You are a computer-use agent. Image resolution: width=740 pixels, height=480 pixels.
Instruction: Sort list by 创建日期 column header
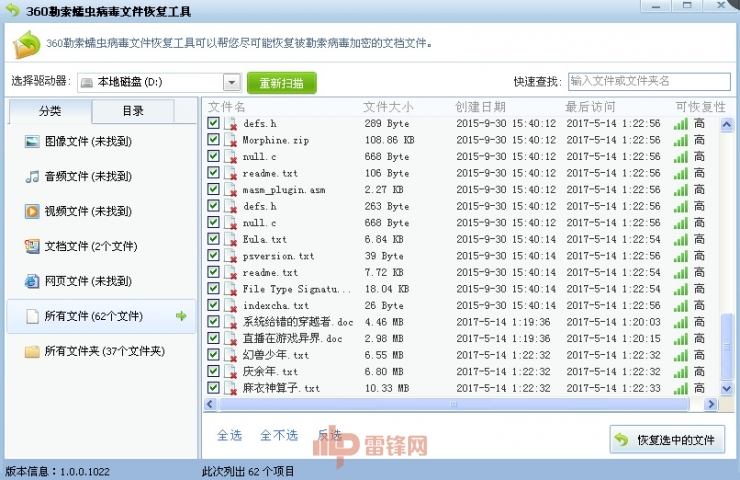coord(480,107)
